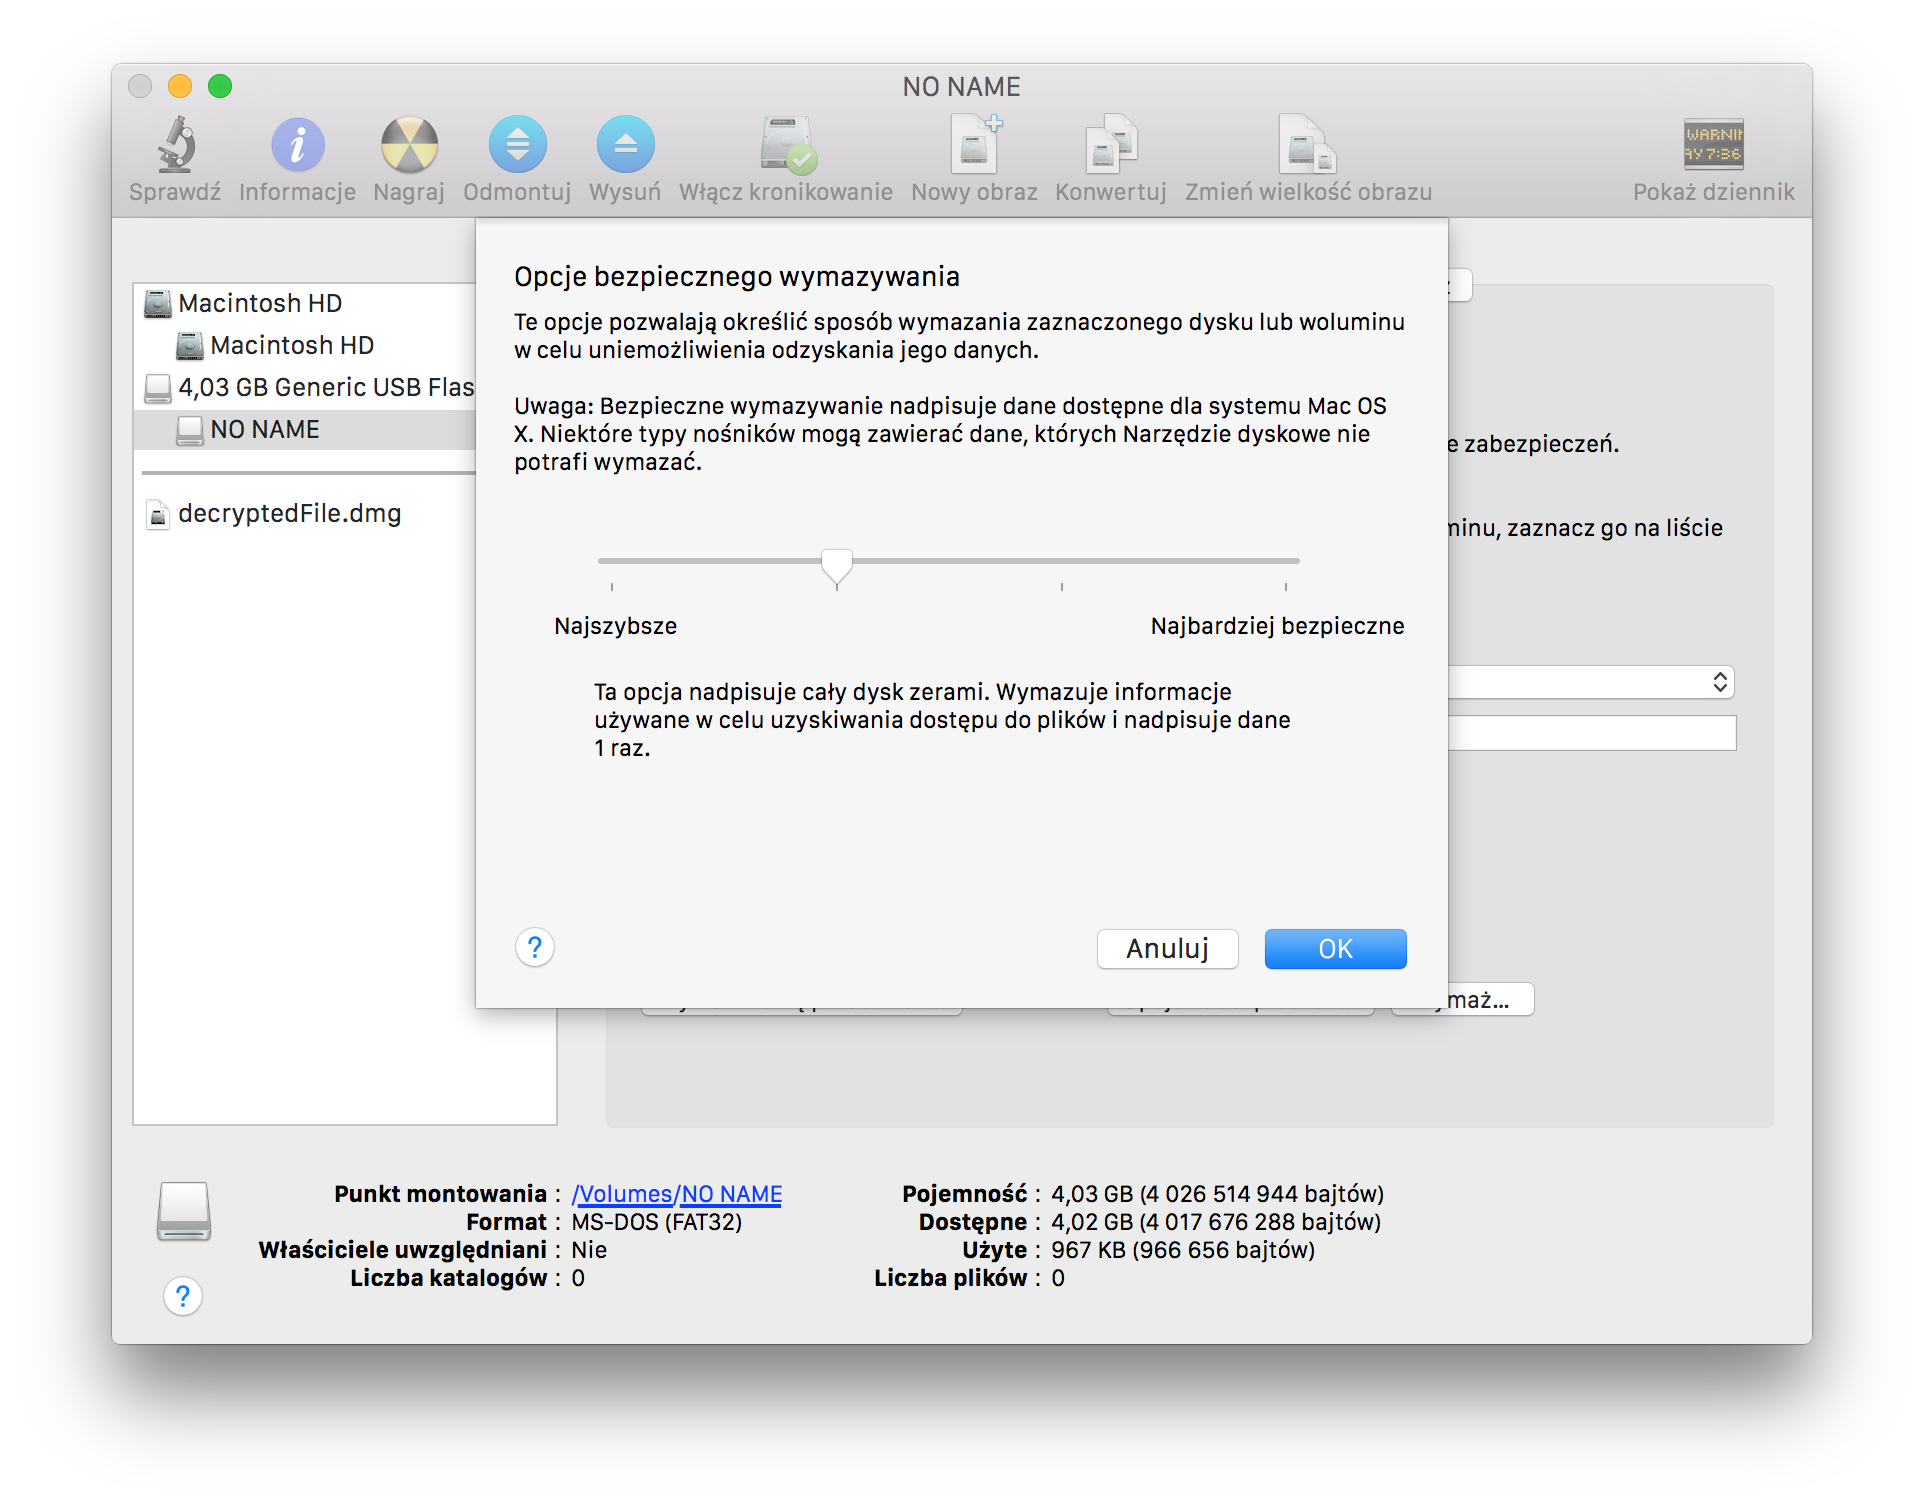Open help in the erase options dialog
Screen dimensions: 1924x1504
[535, 947]
